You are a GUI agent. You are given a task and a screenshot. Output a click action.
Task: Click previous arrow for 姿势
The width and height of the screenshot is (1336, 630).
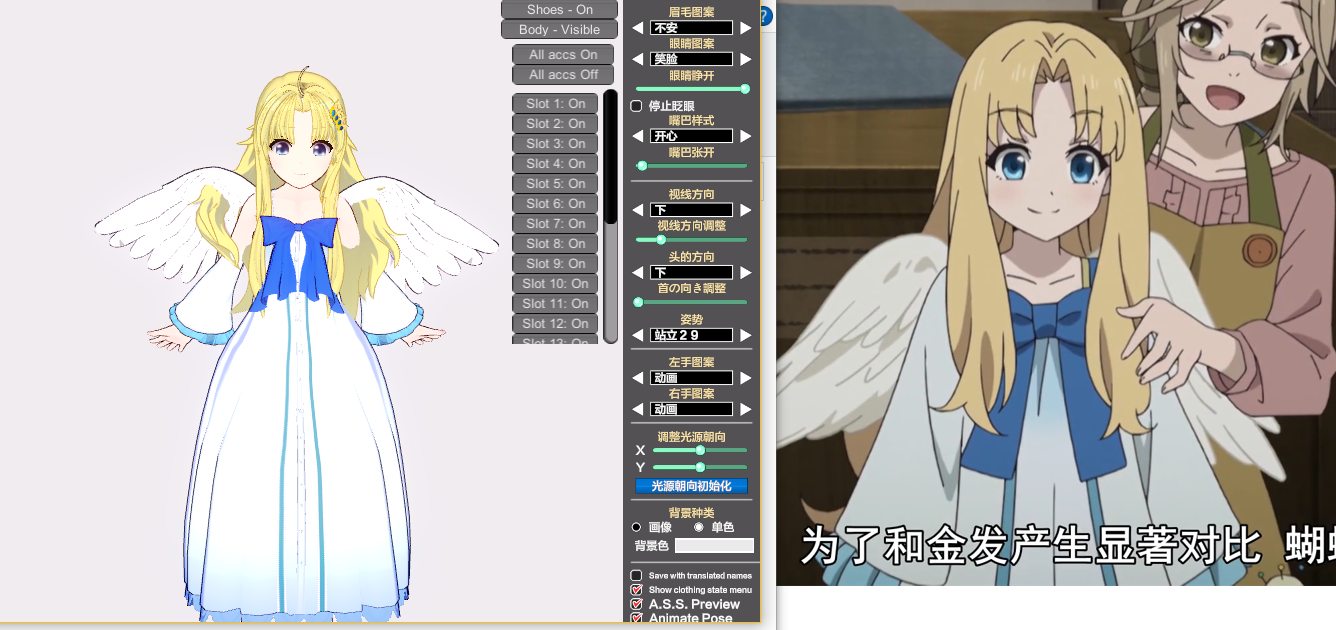[x=638, y=335]
